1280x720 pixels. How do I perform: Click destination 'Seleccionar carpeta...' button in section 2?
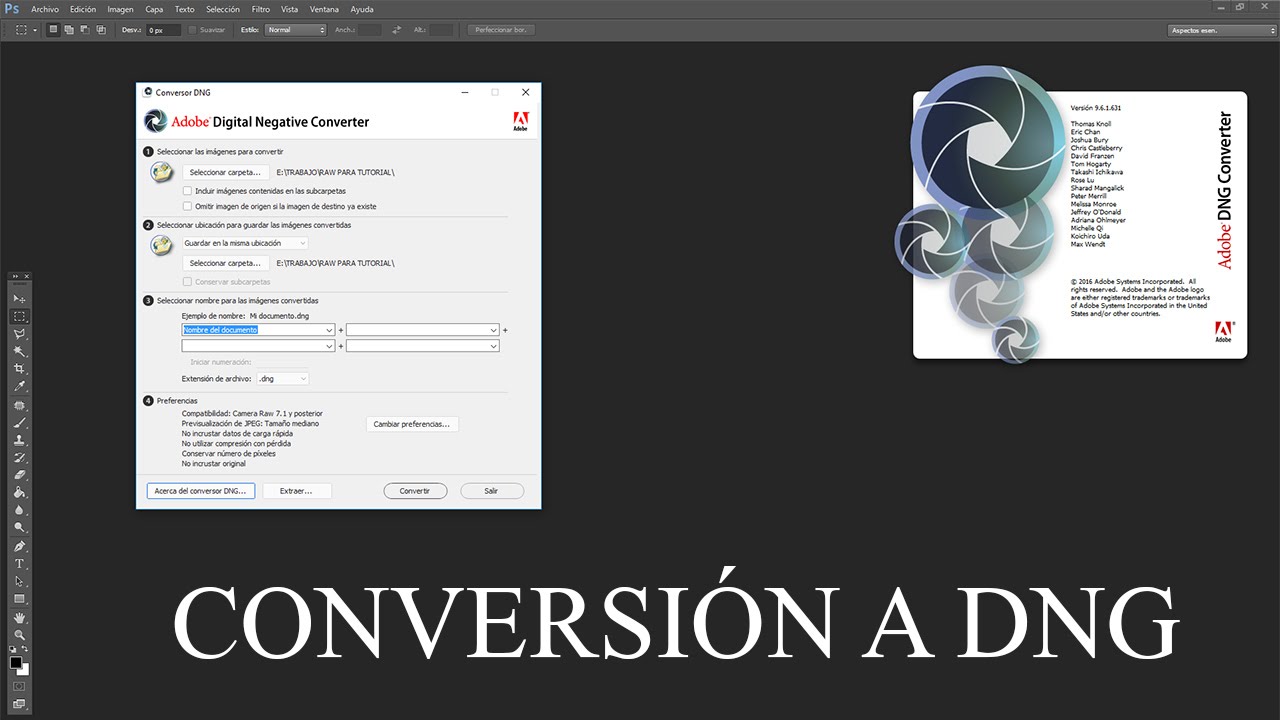(x=225, y=263)
